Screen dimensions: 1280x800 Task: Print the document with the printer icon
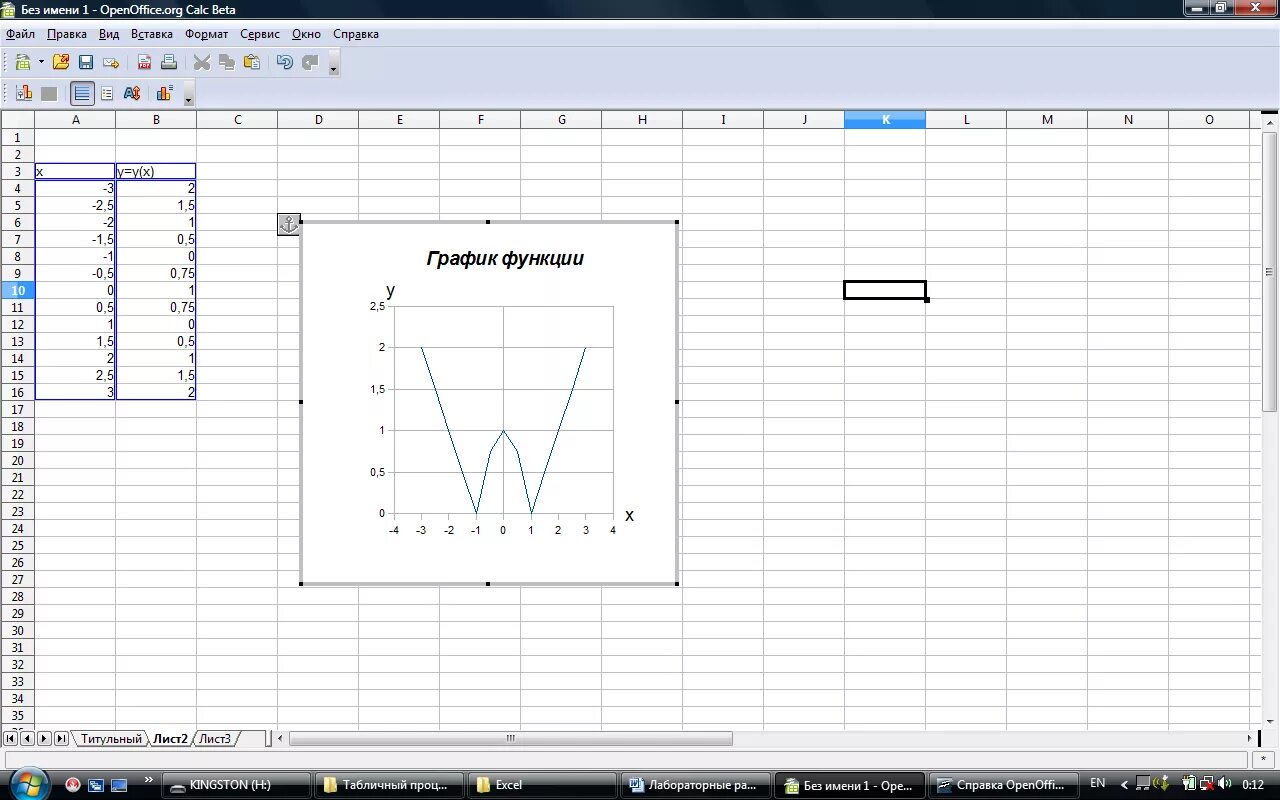[x=169, y=62]
